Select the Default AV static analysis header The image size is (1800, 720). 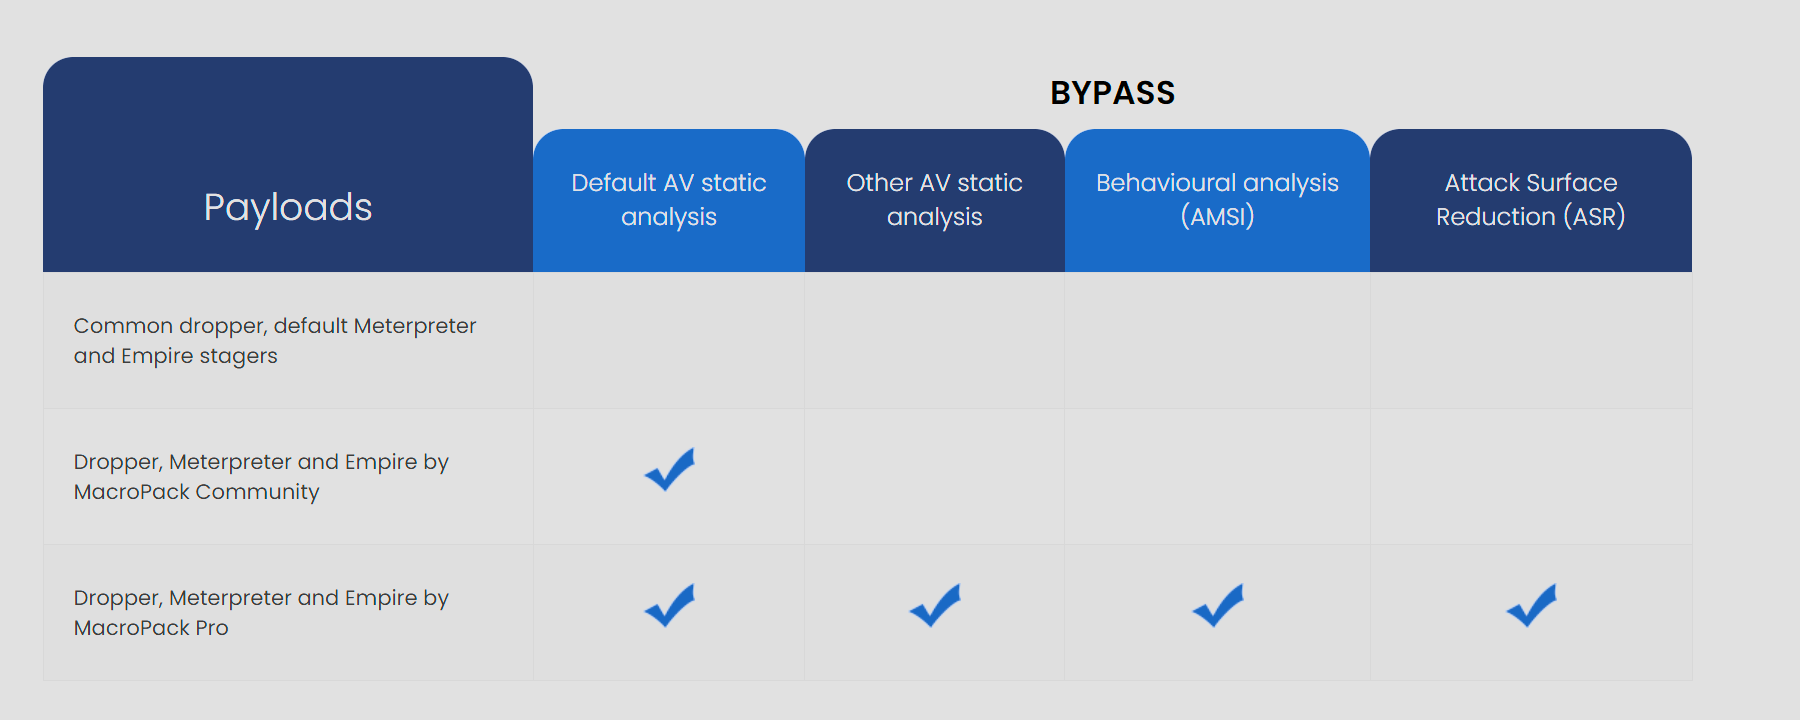coord(669,200)
